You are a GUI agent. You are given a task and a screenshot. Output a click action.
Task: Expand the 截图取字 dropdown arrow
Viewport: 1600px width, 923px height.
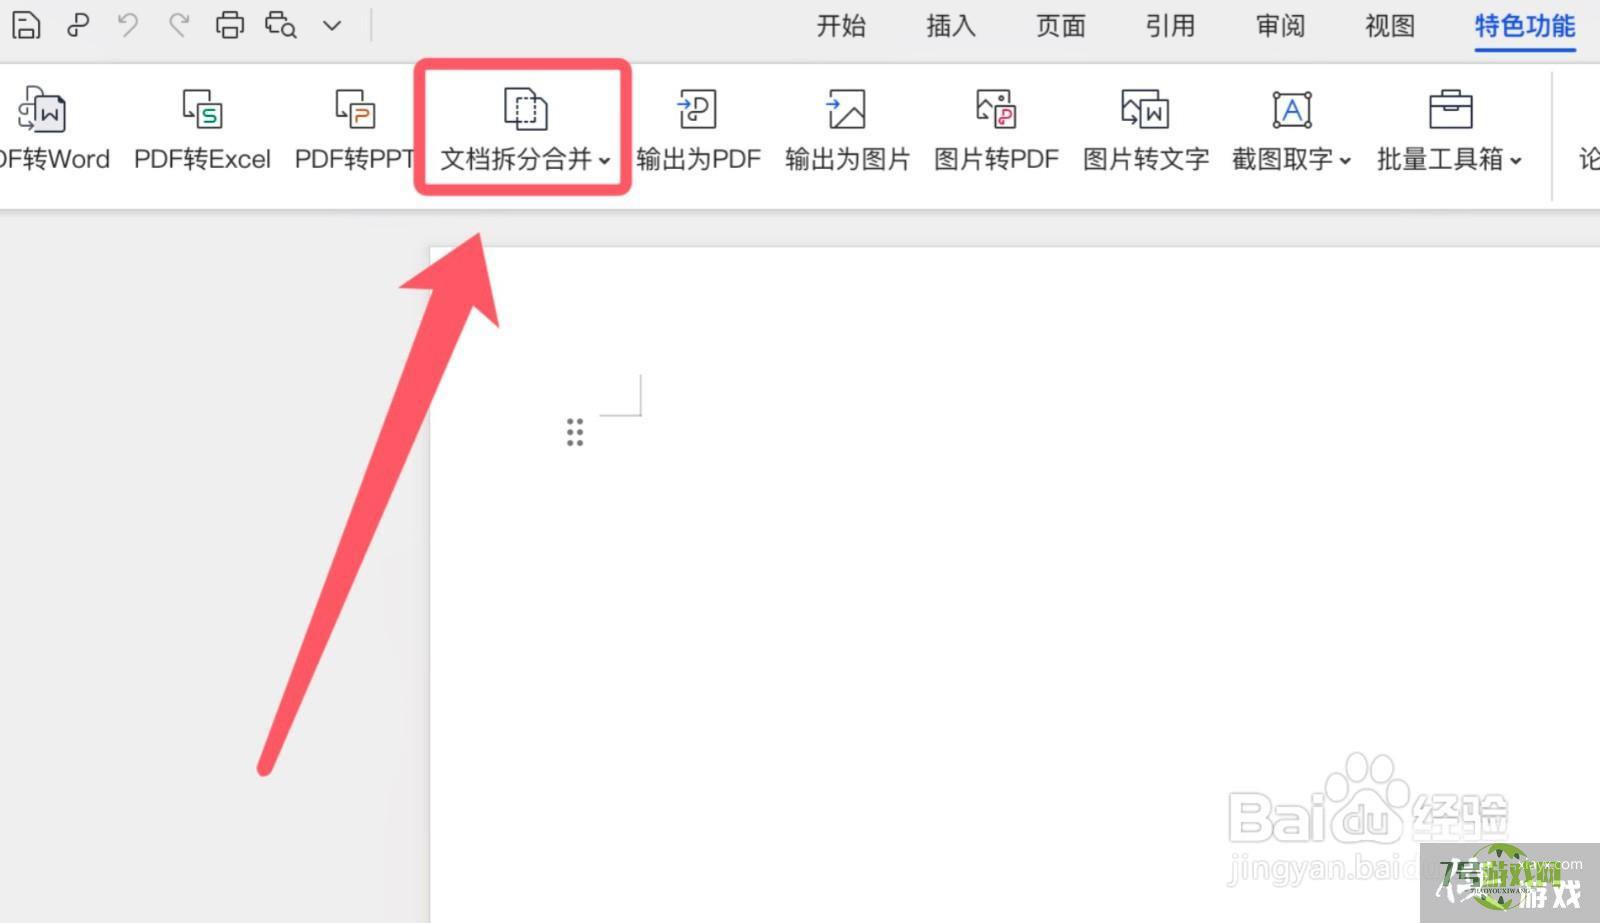tap(1345, 161)
